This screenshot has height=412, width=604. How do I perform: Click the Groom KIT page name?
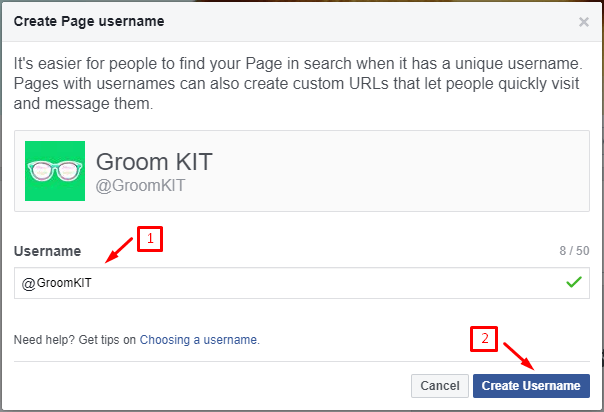click(154, 161)
